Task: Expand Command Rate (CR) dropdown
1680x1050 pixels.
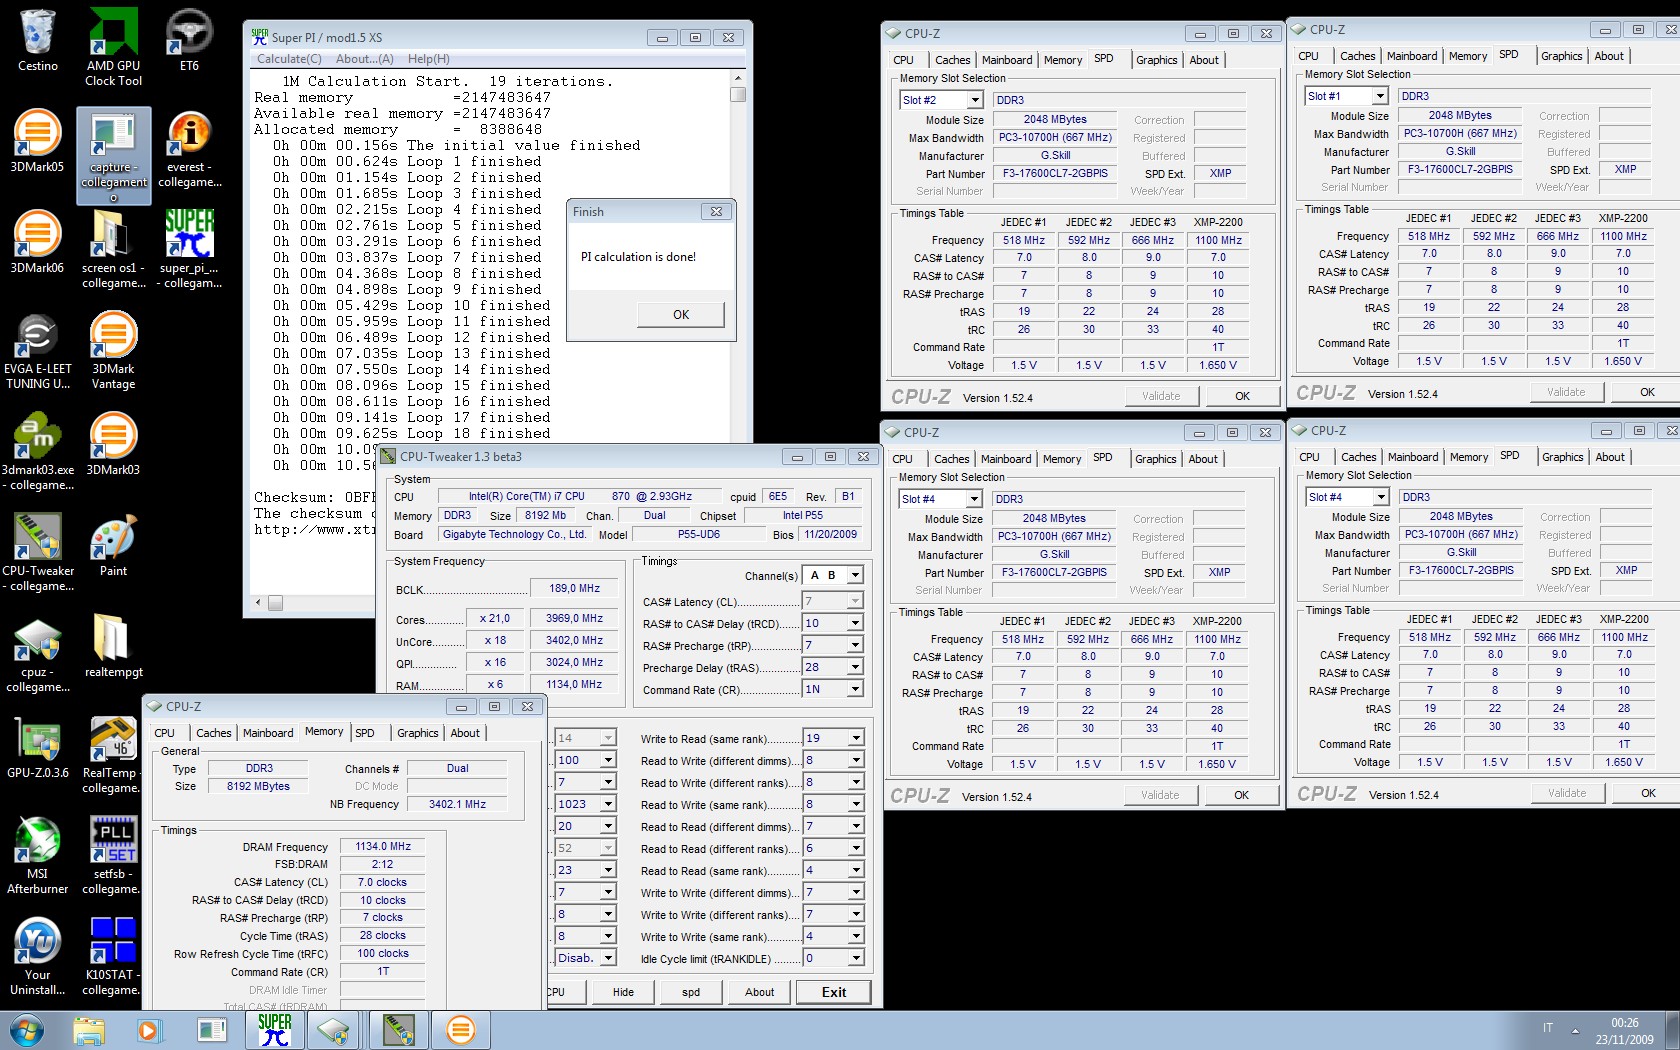Action: (855, 689)
